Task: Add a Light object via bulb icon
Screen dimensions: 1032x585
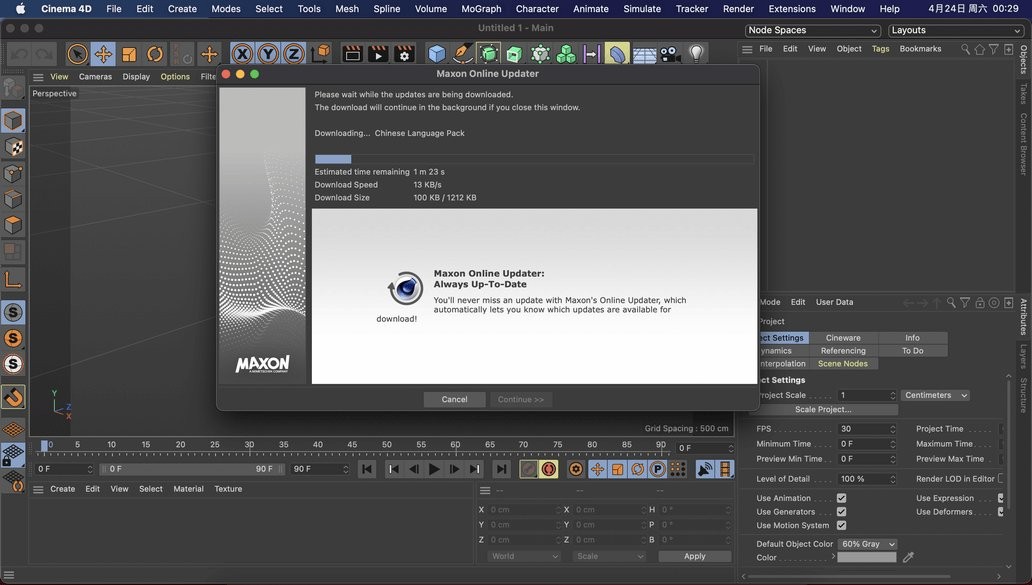Action: 697,54
